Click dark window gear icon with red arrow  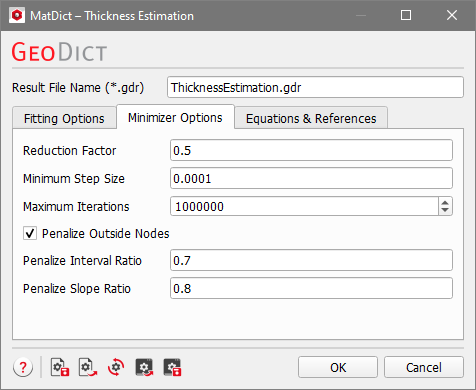pyautogui.click(x=144, y=367)
